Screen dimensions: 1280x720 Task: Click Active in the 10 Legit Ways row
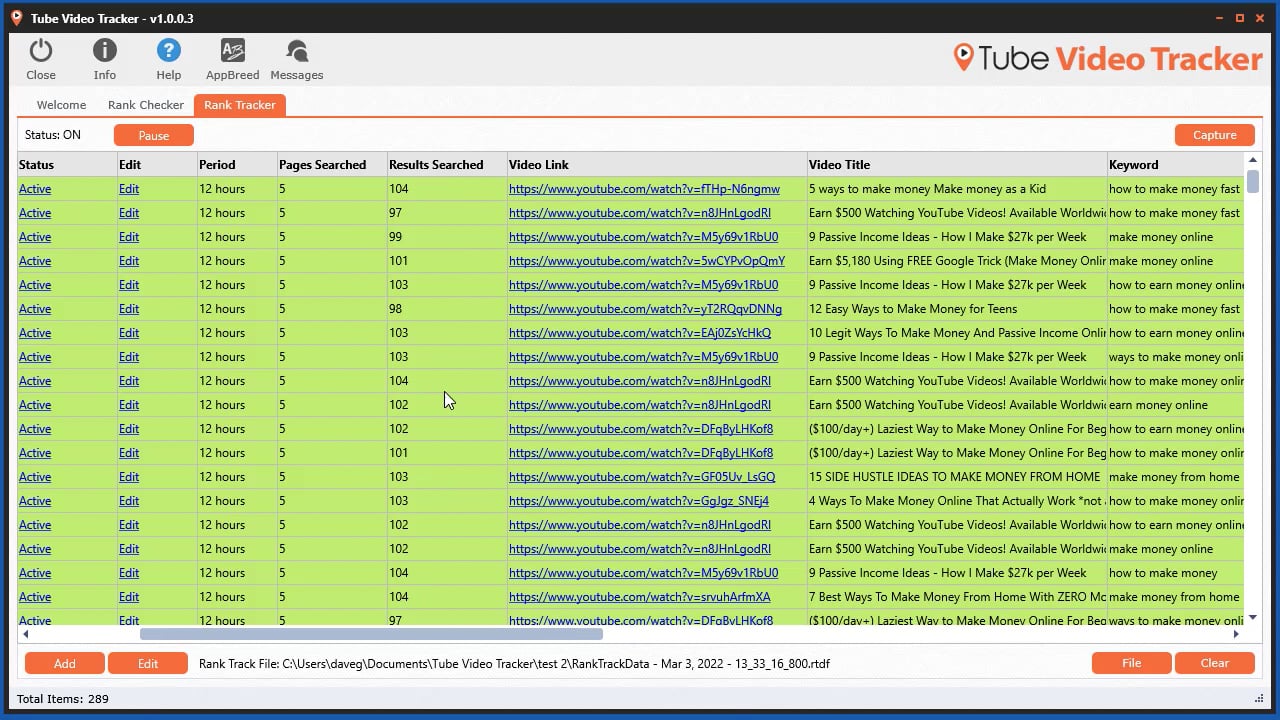coord(35,333)
